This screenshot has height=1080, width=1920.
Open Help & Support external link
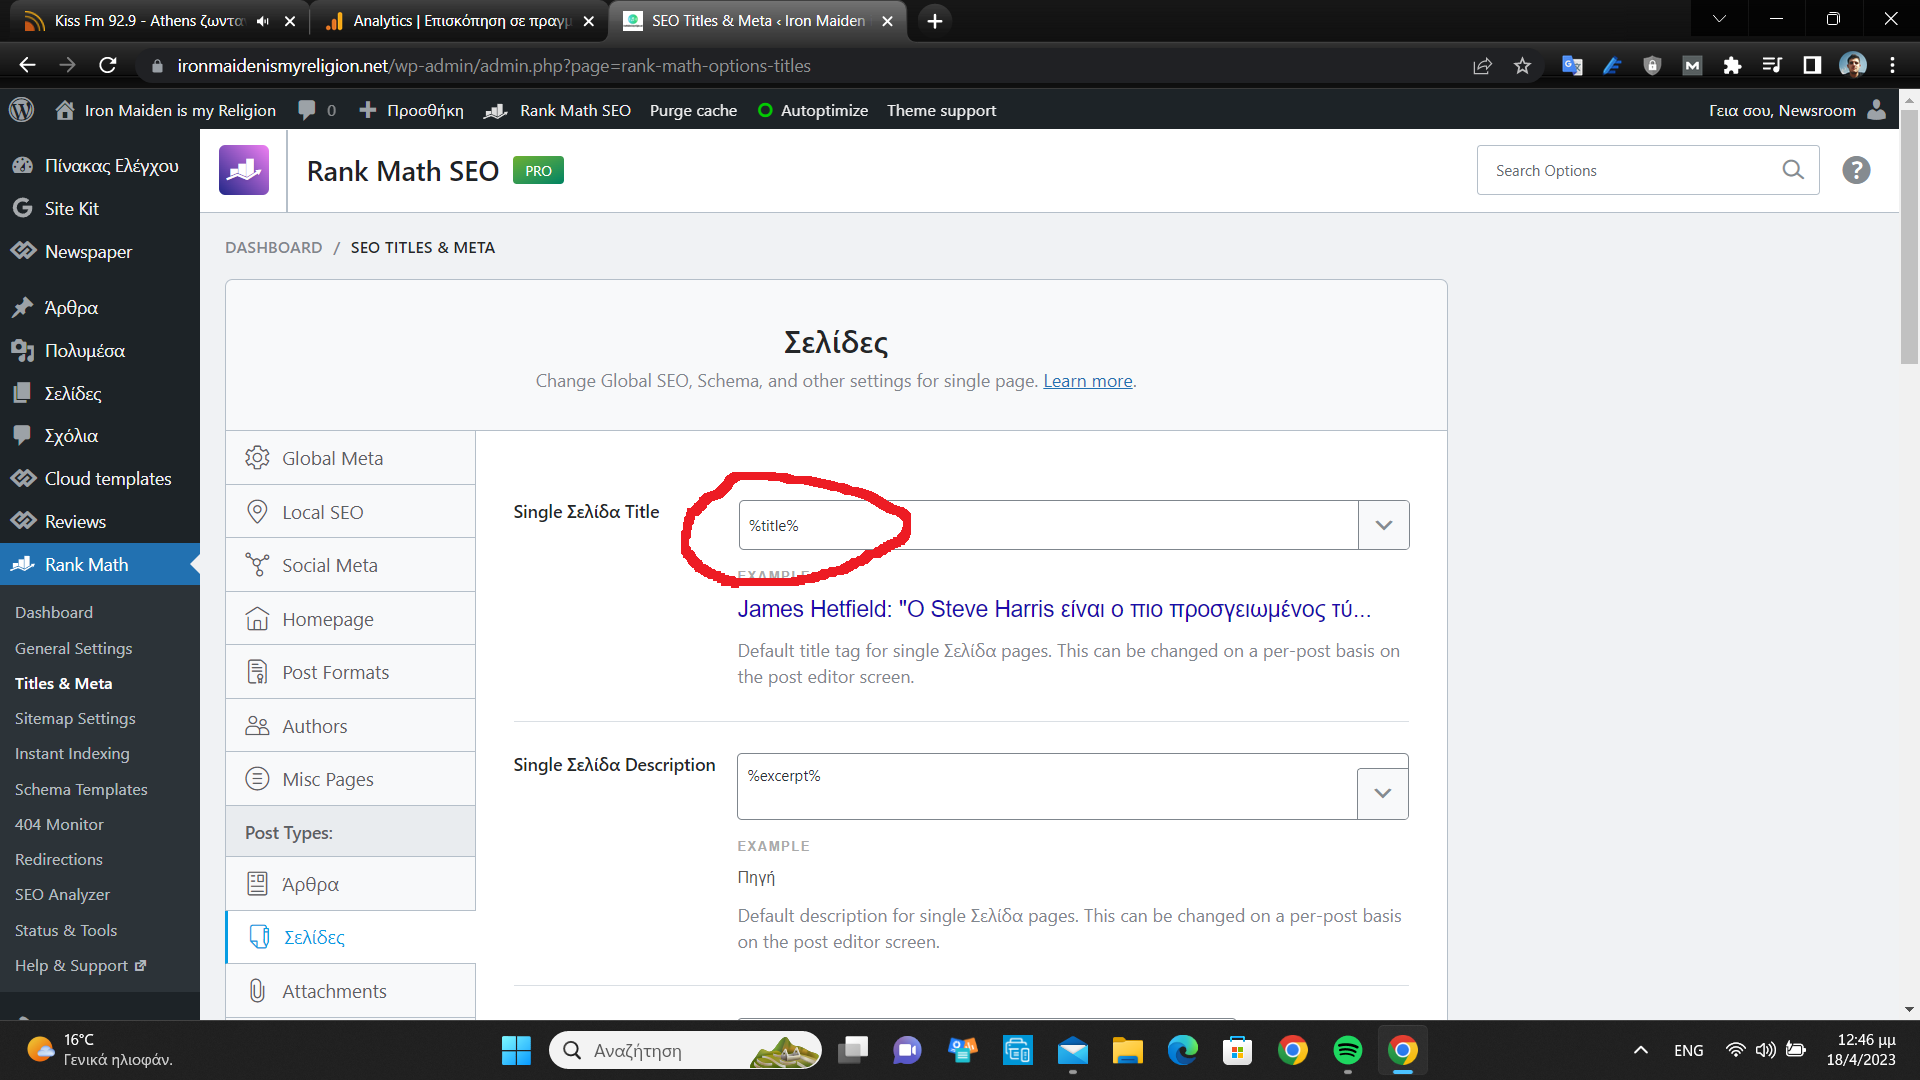(80, 965)
